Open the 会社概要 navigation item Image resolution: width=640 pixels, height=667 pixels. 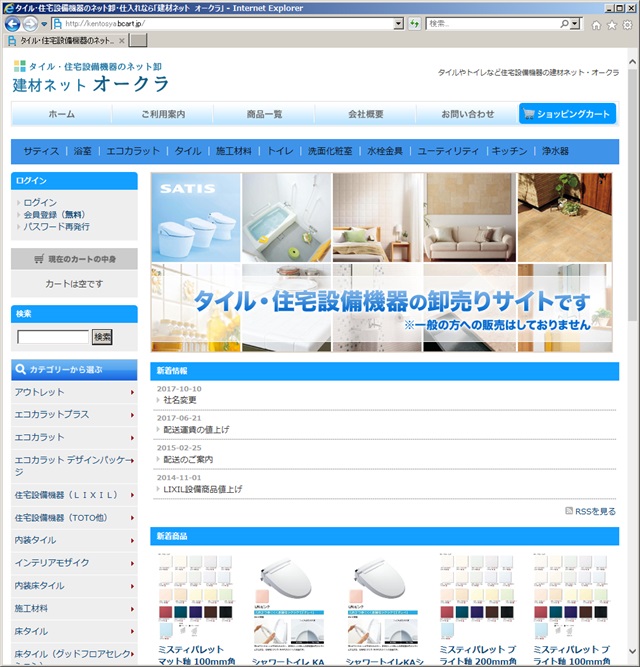tap(366, 114)
